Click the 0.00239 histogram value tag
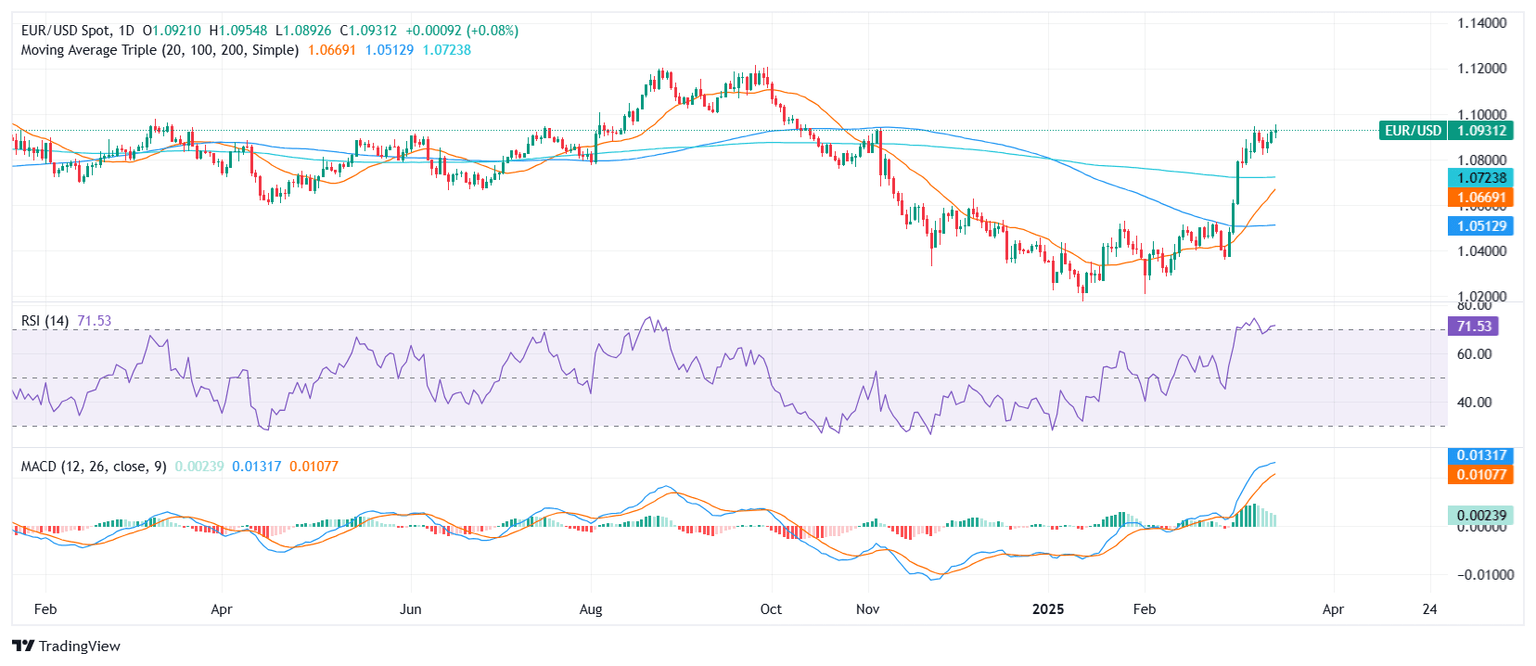The width and height of the screenshot is (1536, 666). coord(1479,516)
